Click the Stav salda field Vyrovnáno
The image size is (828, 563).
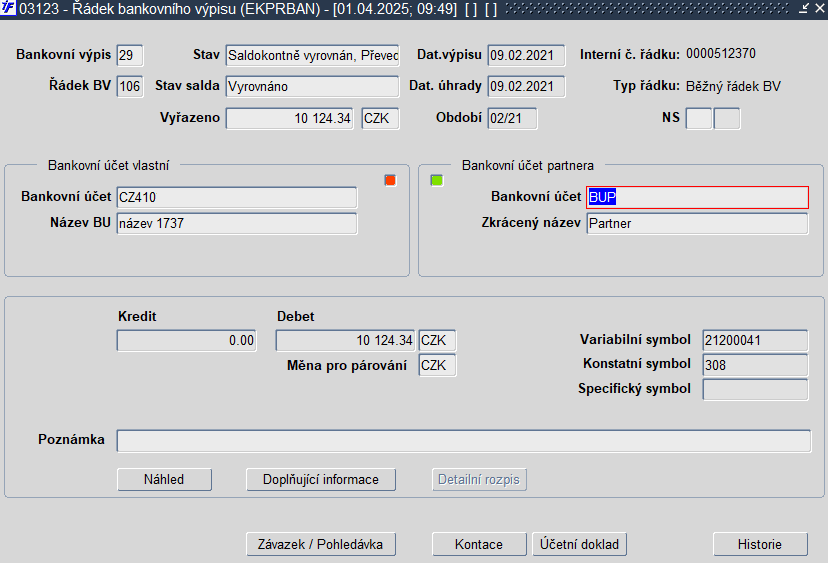point(313,86)
